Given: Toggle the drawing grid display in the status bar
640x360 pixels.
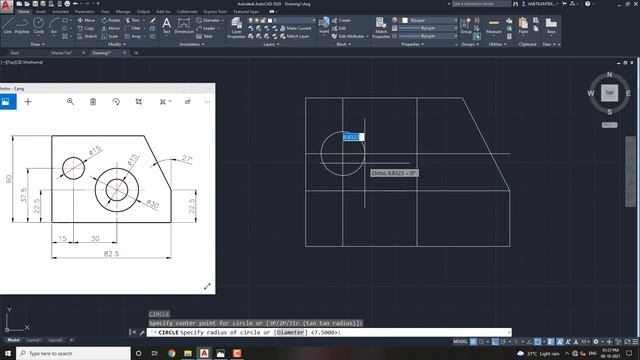Looking at the screenshot, I should (473, 342).
